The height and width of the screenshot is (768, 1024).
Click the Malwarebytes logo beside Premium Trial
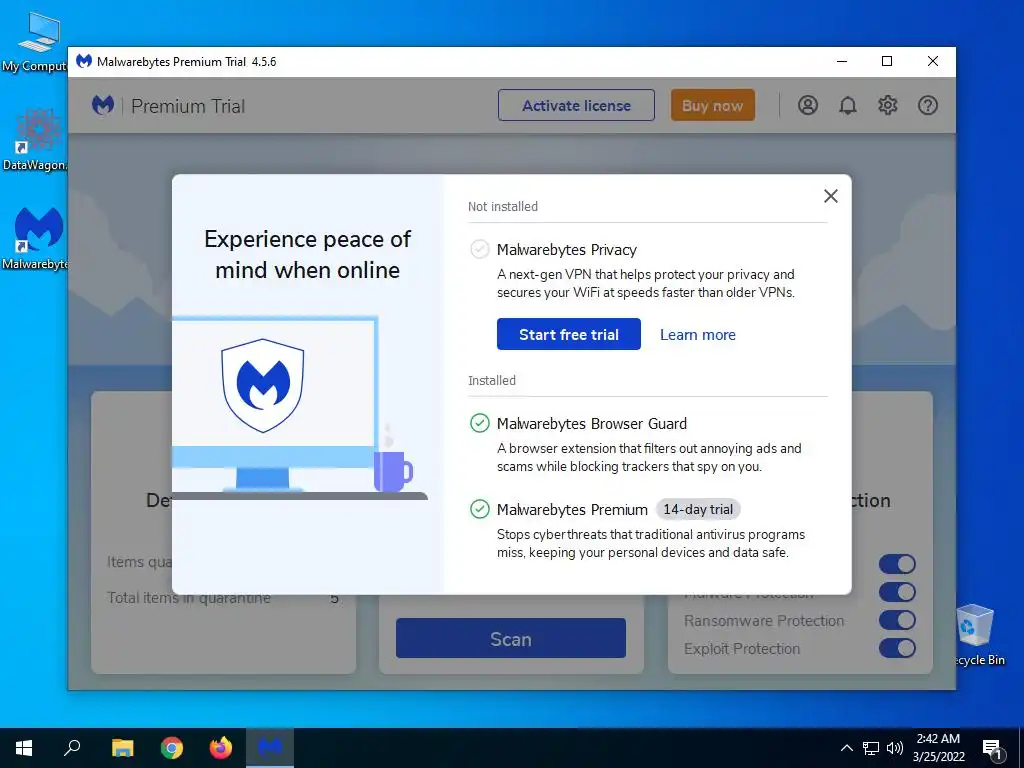[x=103, y=105]
